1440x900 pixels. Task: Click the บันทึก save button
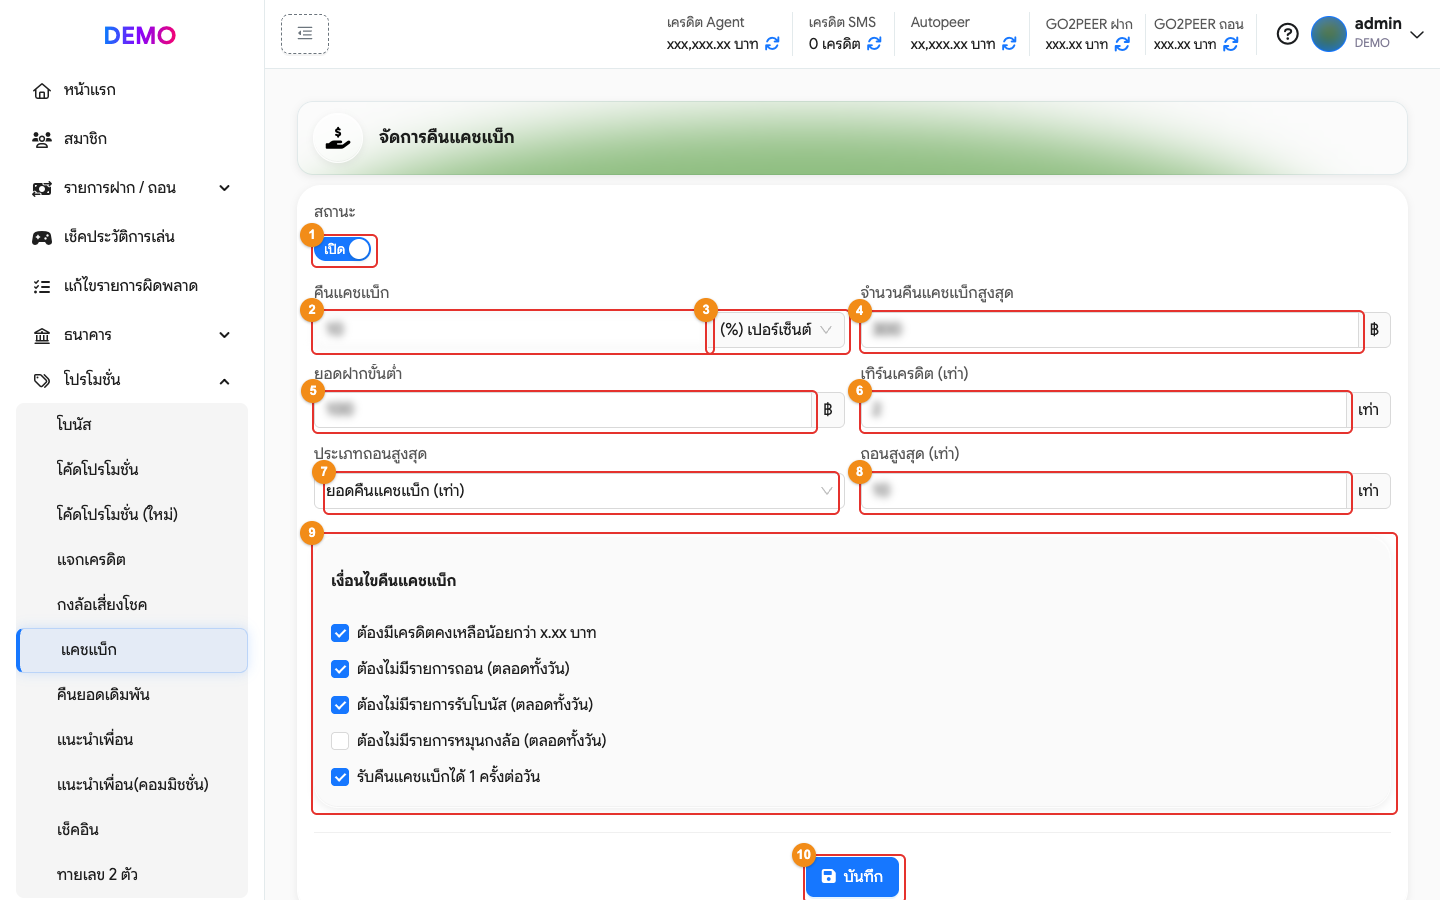click(853, 877)
